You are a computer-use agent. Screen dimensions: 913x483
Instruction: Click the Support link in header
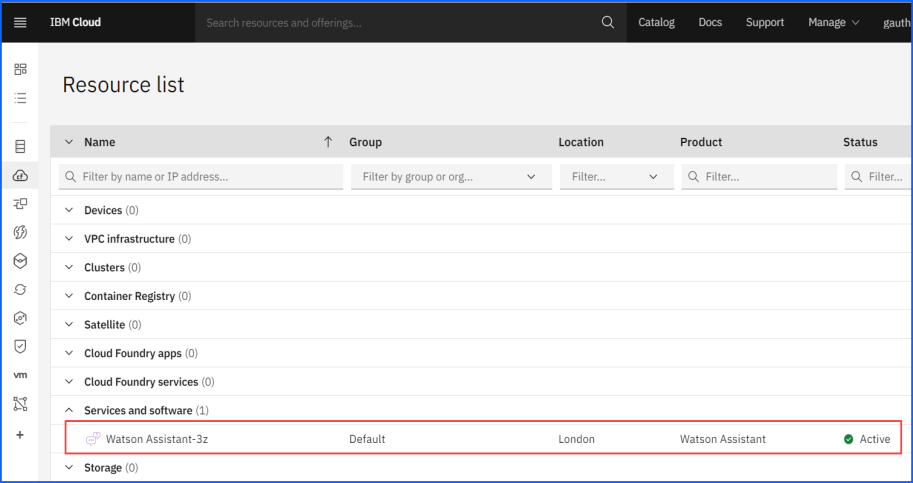pos(765,22)
